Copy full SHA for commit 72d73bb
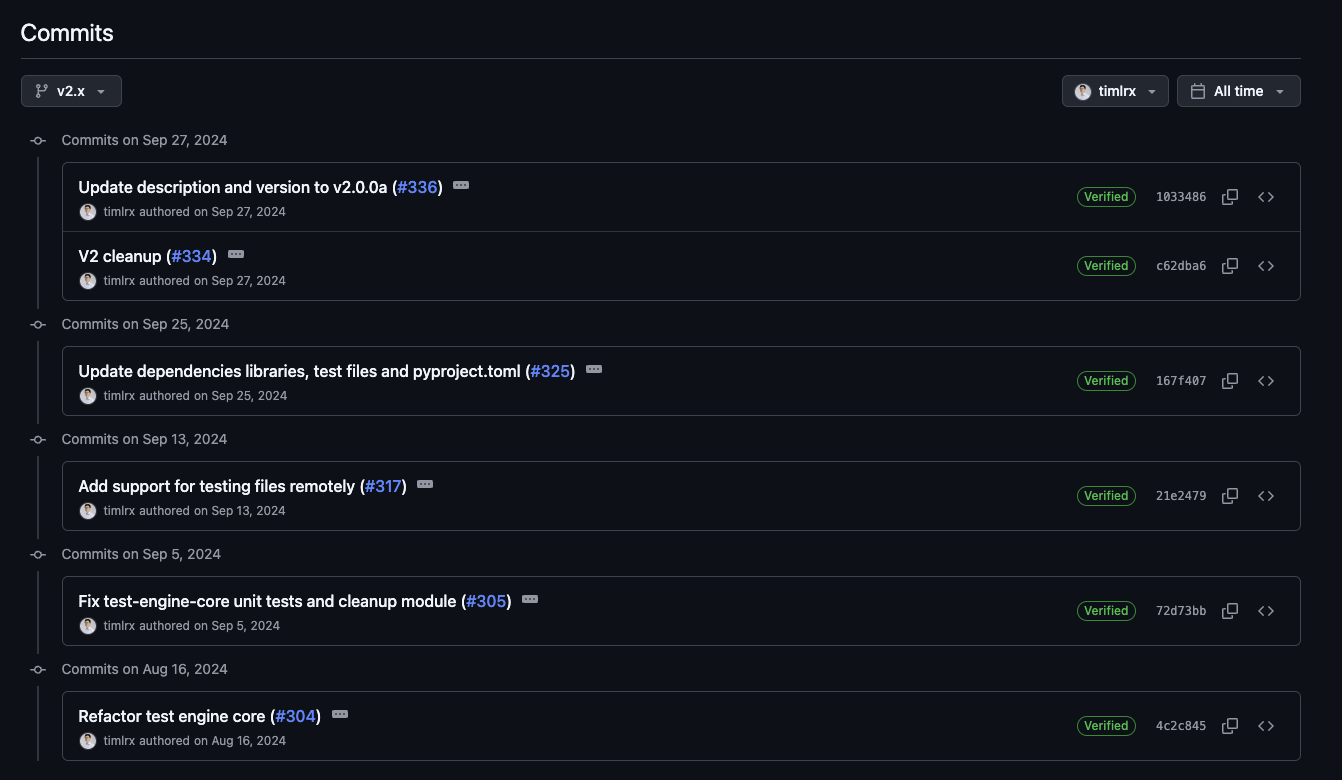Image resolution: width=1342 pixels, height=780 pixels. (1230, 611)
